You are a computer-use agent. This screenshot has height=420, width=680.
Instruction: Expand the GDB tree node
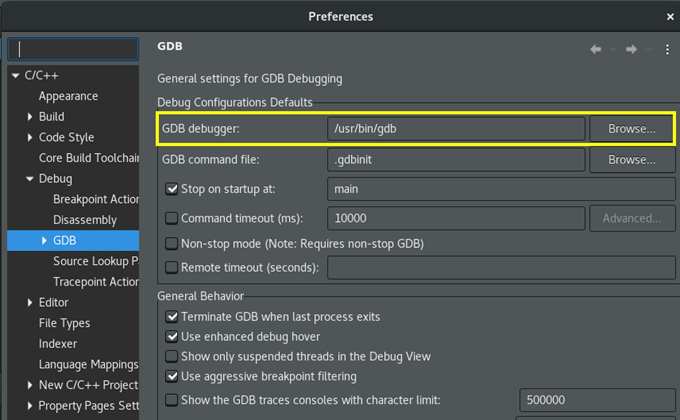coord(44,240)
